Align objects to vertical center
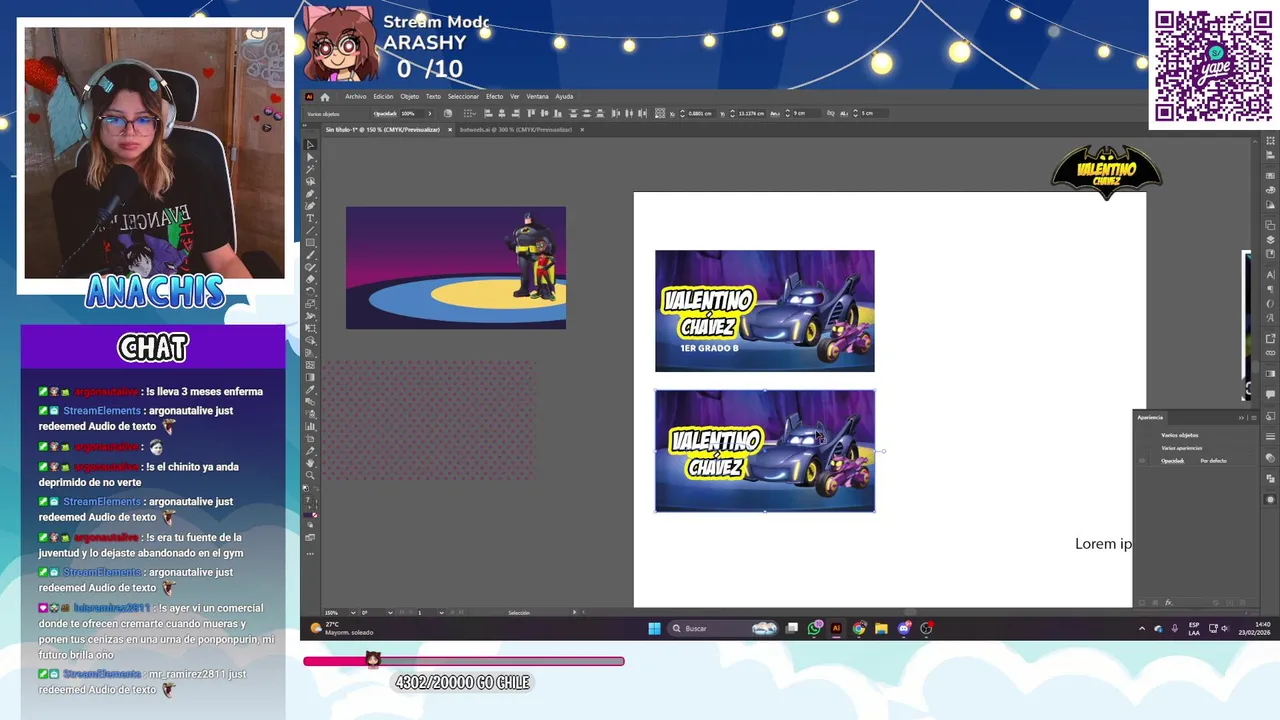 click(544, 113)
